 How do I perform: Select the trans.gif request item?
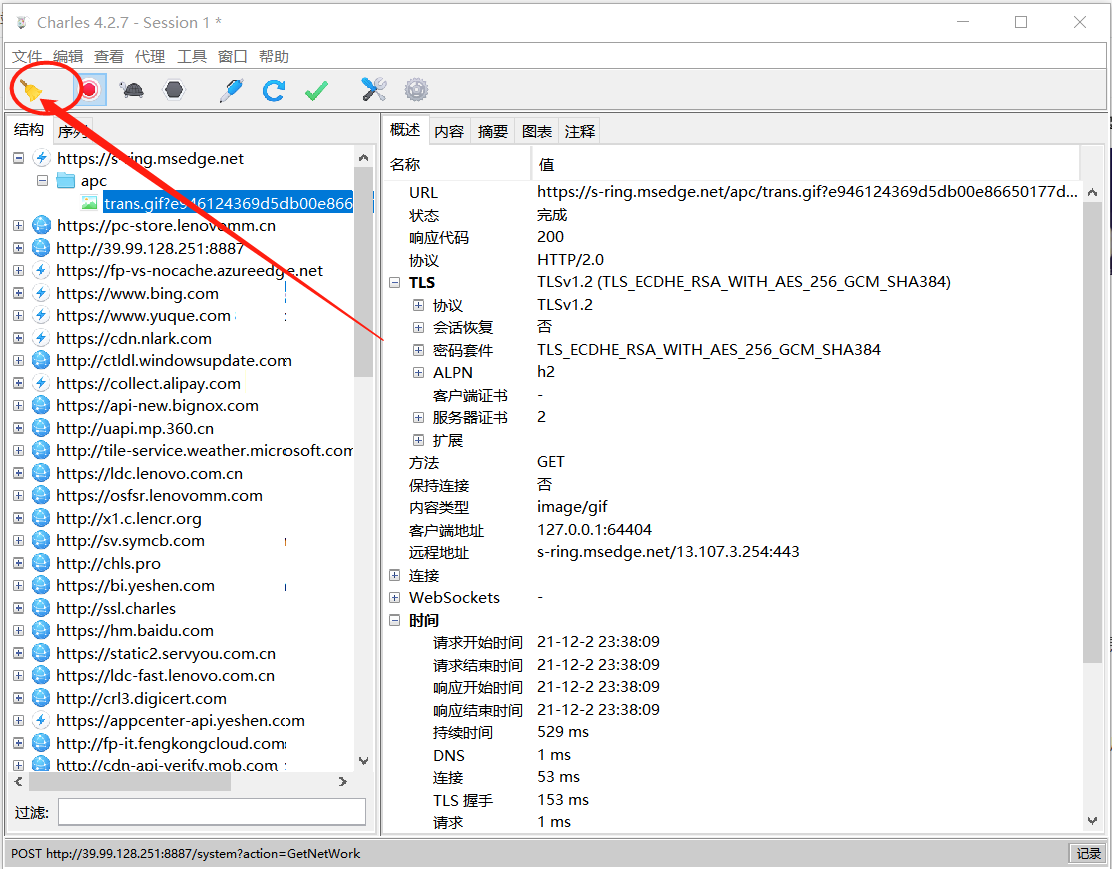(228, 204)
